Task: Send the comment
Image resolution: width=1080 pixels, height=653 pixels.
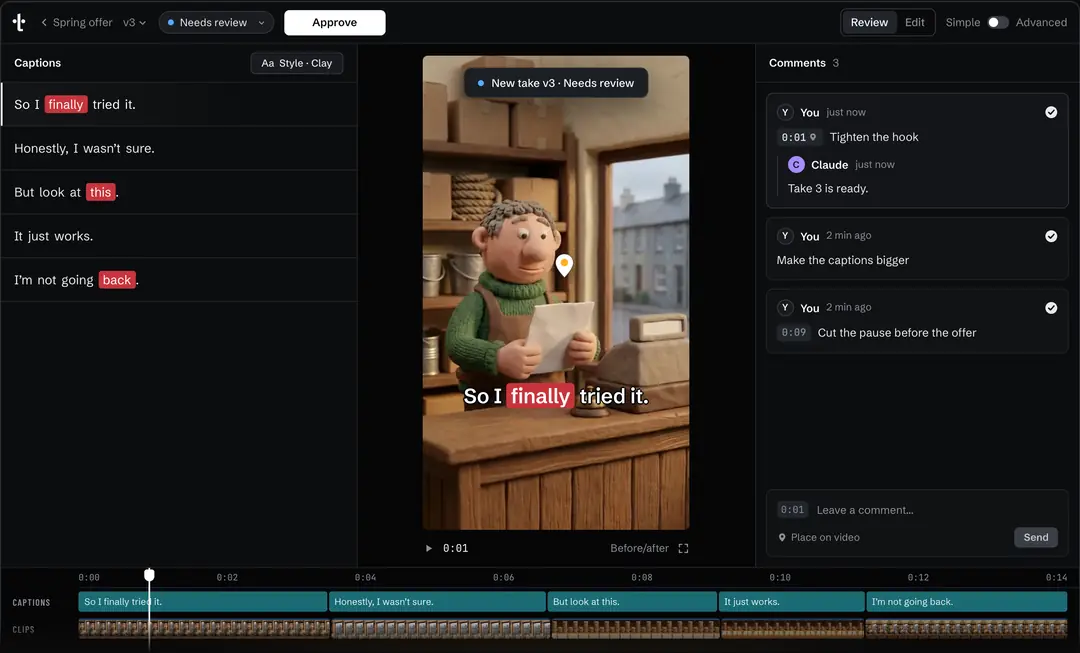Action: pos(1036,537)
